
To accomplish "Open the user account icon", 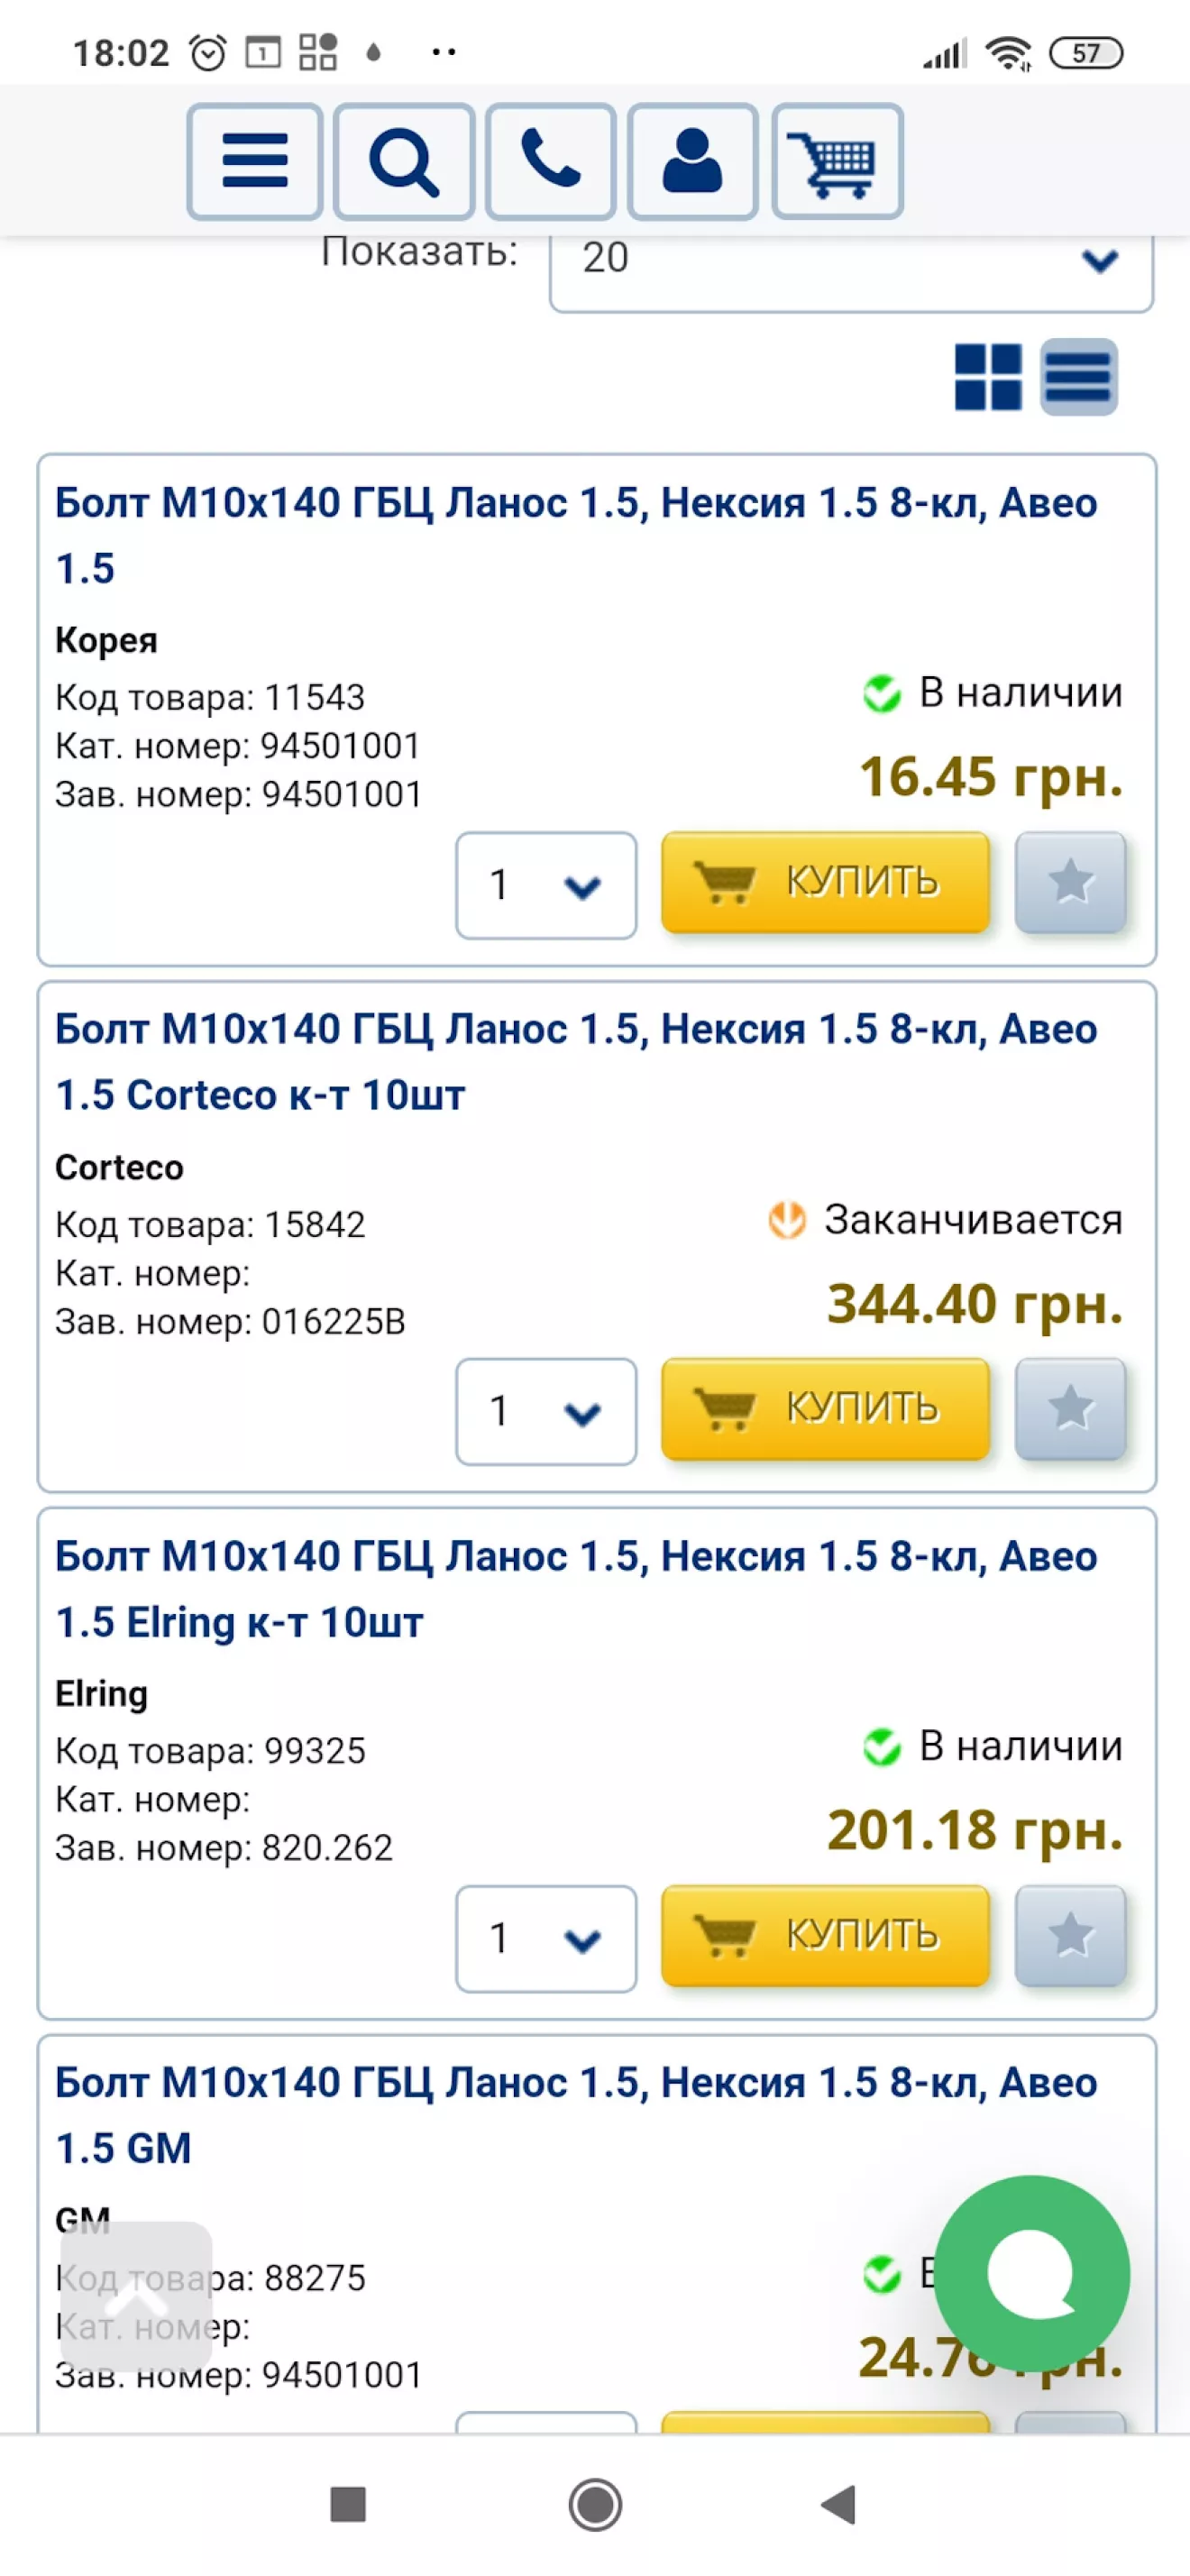I will tap(692, 161).
